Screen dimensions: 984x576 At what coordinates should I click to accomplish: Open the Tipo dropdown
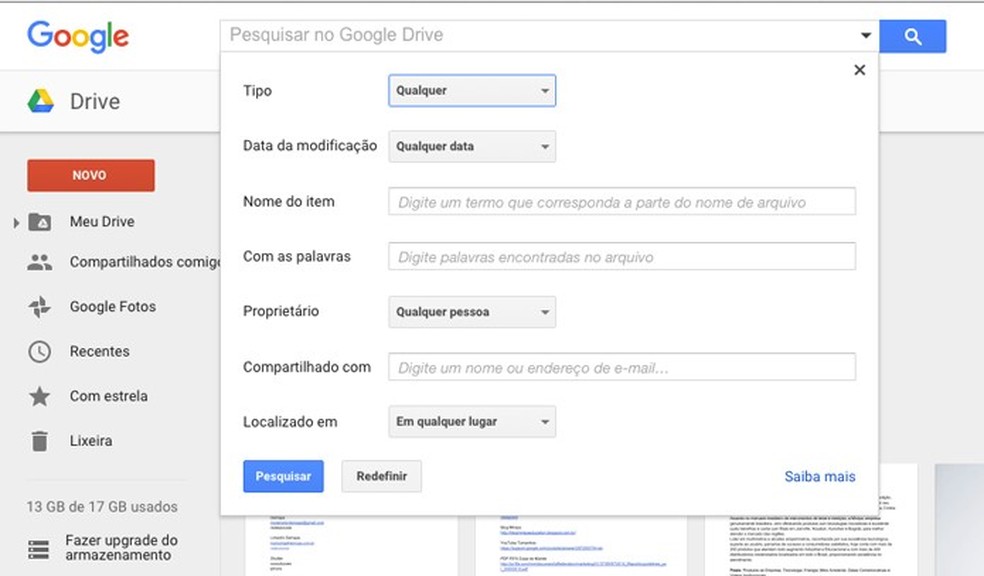472,90
